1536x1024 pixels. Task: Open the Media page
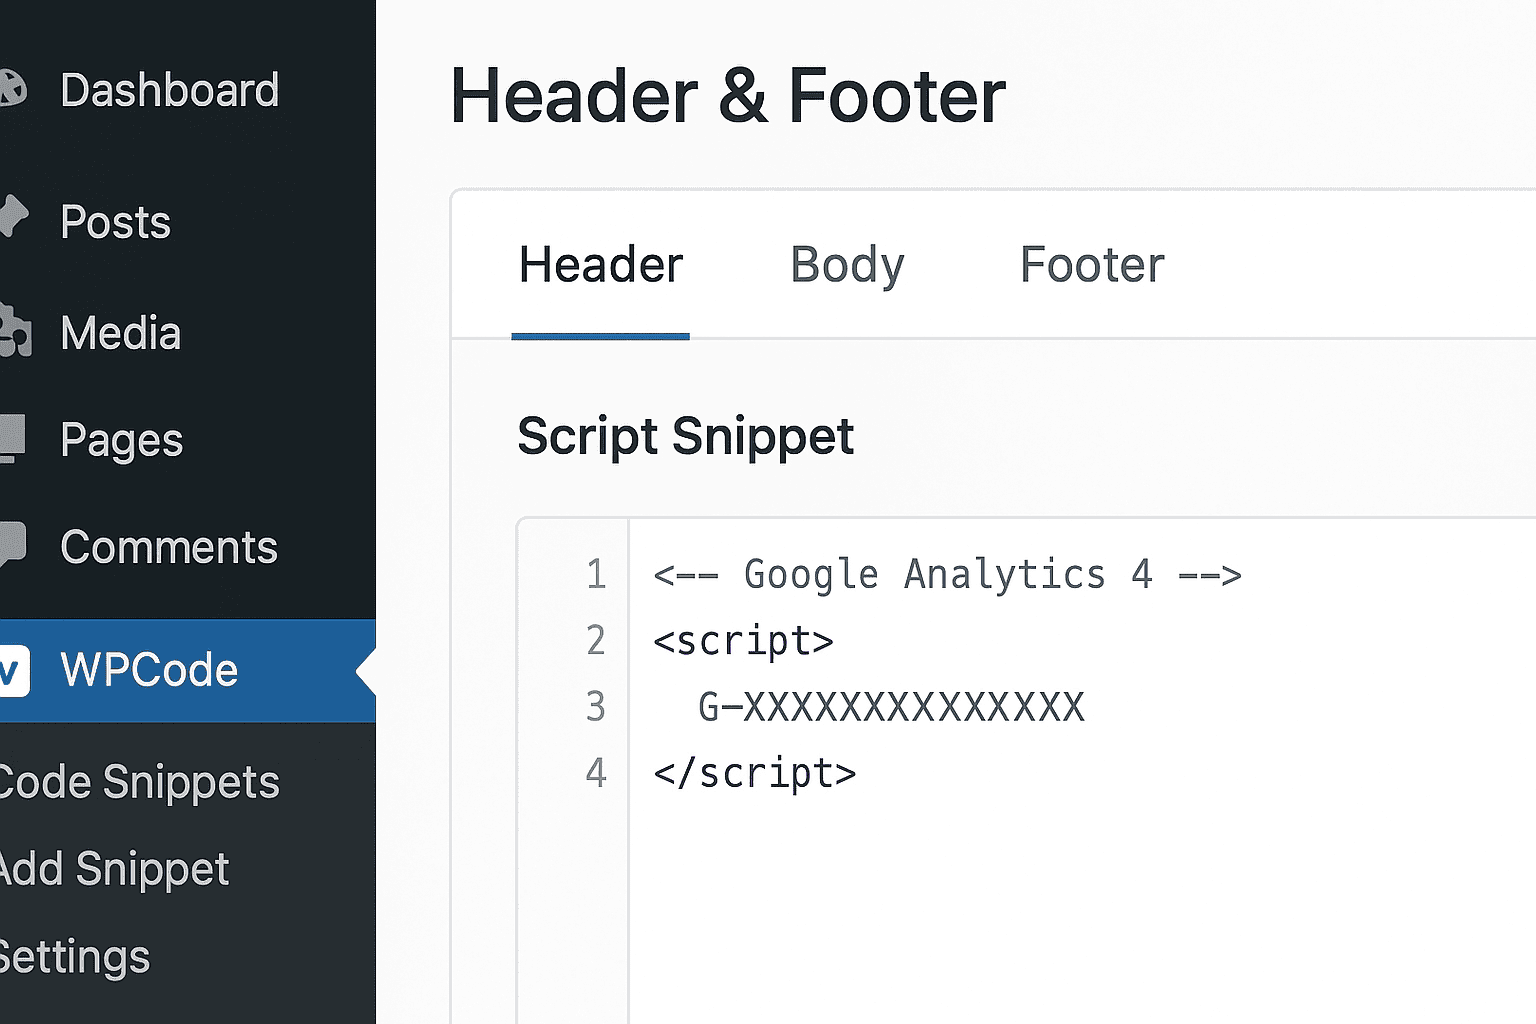coord(120,332)
